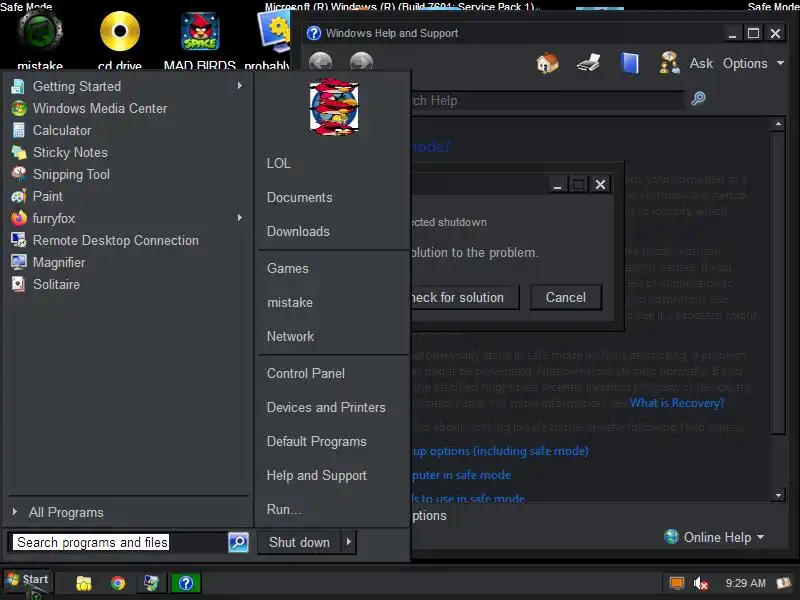Open Downloads from Start menu

[x=298, y=232]
